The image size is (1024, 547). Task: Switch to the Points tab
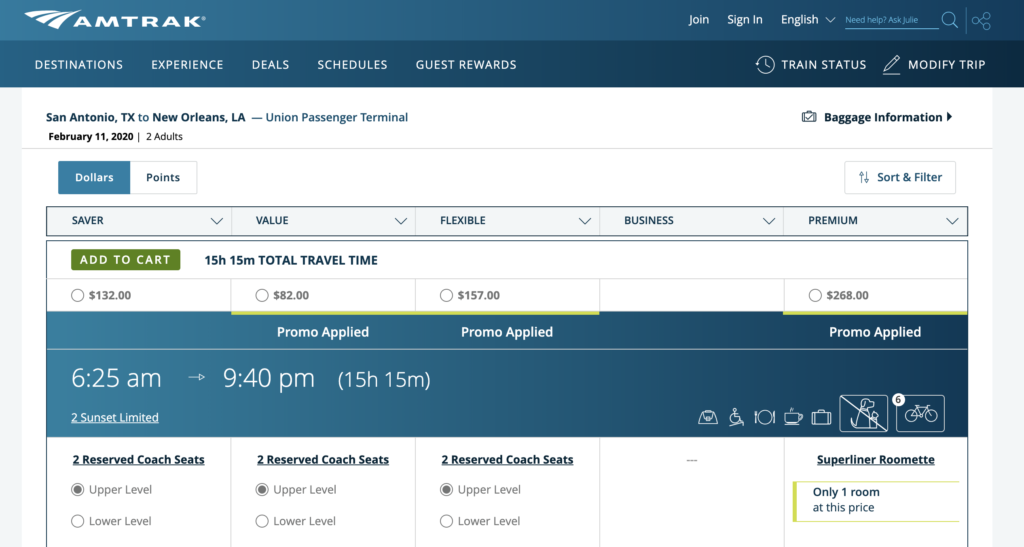pos(163,178)
